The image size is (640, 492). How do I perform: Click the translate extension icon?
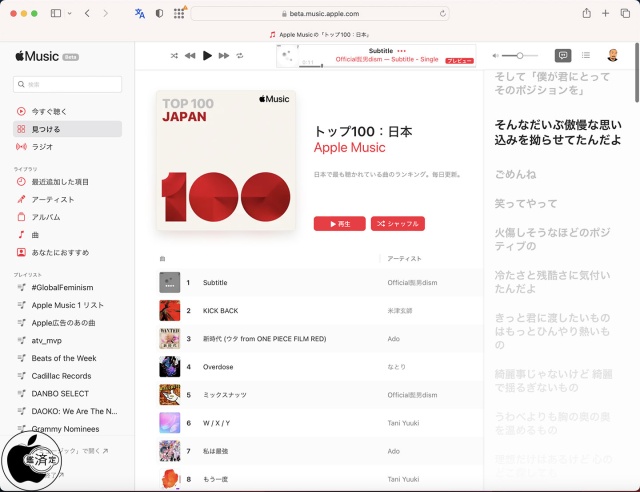coord(140,13)
